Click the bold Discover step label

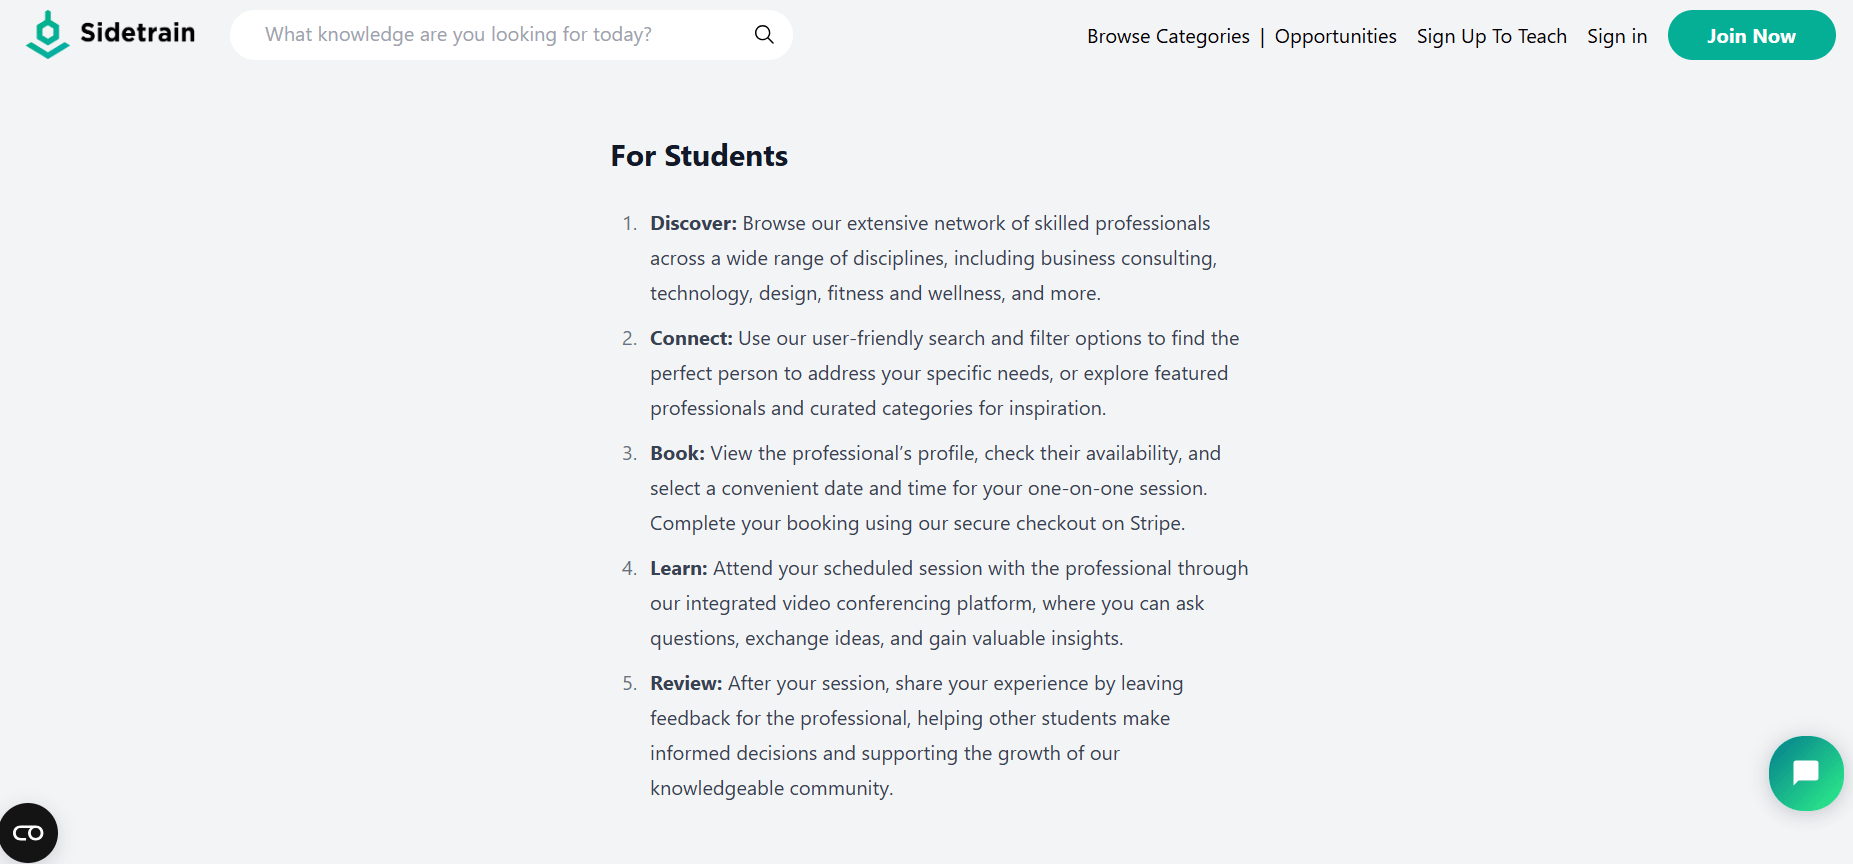(693, 223)
